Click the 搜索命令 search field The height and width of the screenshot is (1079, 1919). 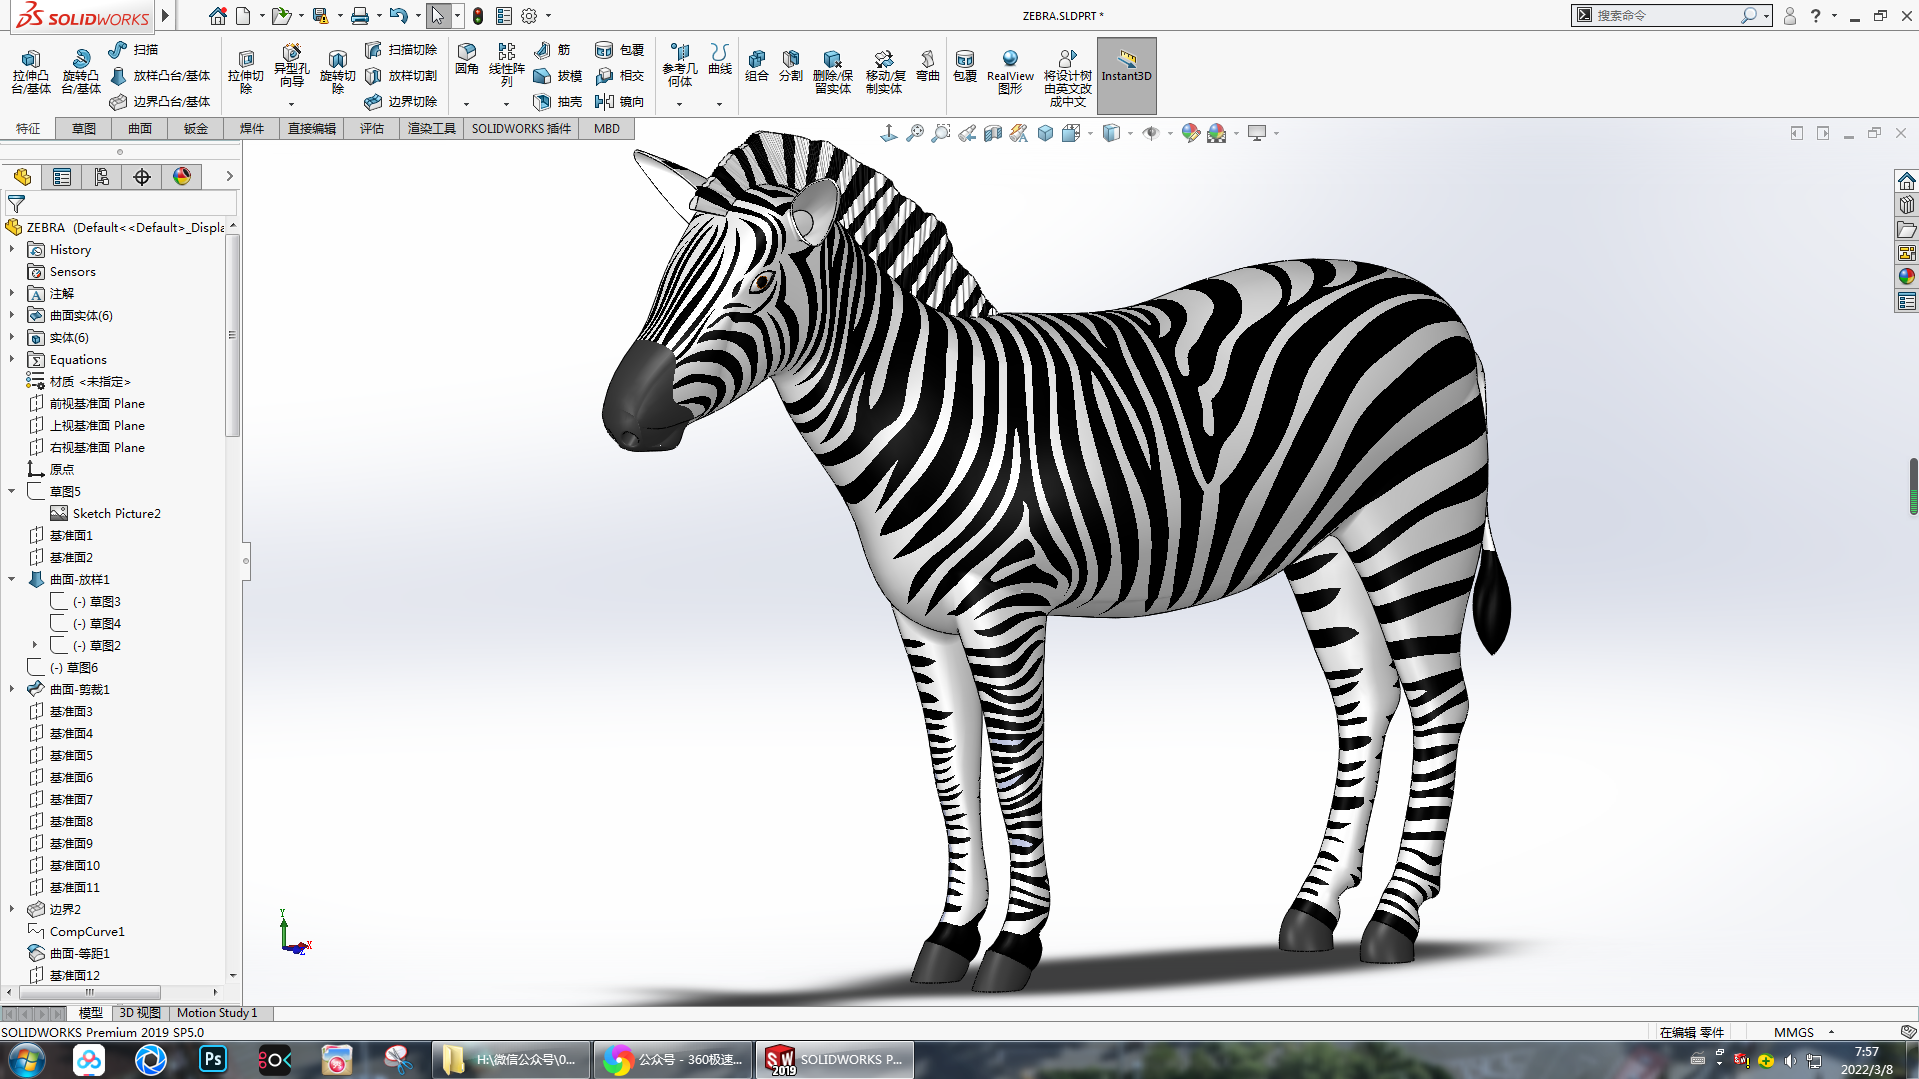(x=1665, y=16)
